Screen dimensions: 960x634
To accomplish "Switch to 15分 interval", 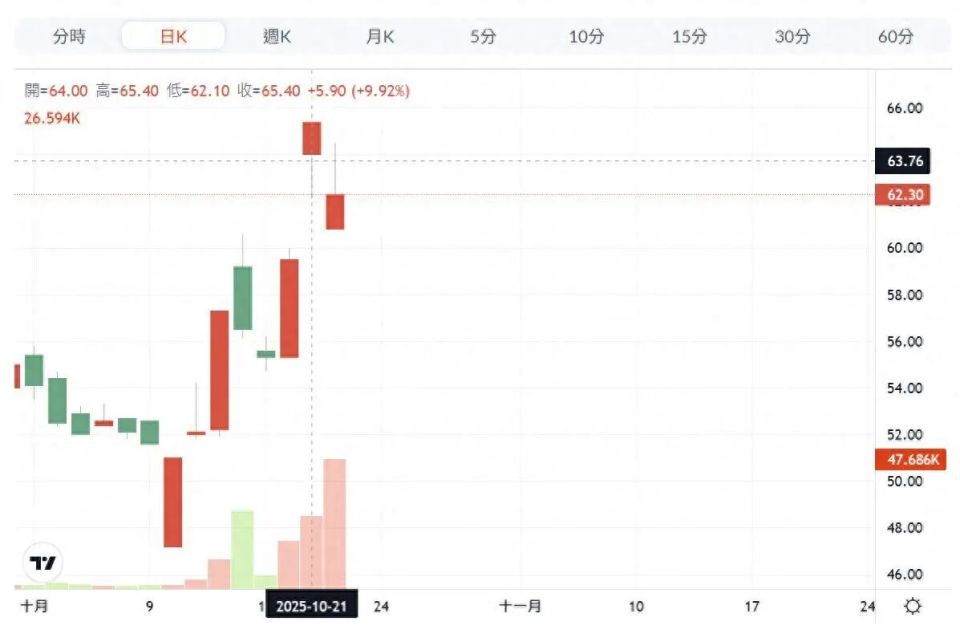I will click(x=689, y=37).
